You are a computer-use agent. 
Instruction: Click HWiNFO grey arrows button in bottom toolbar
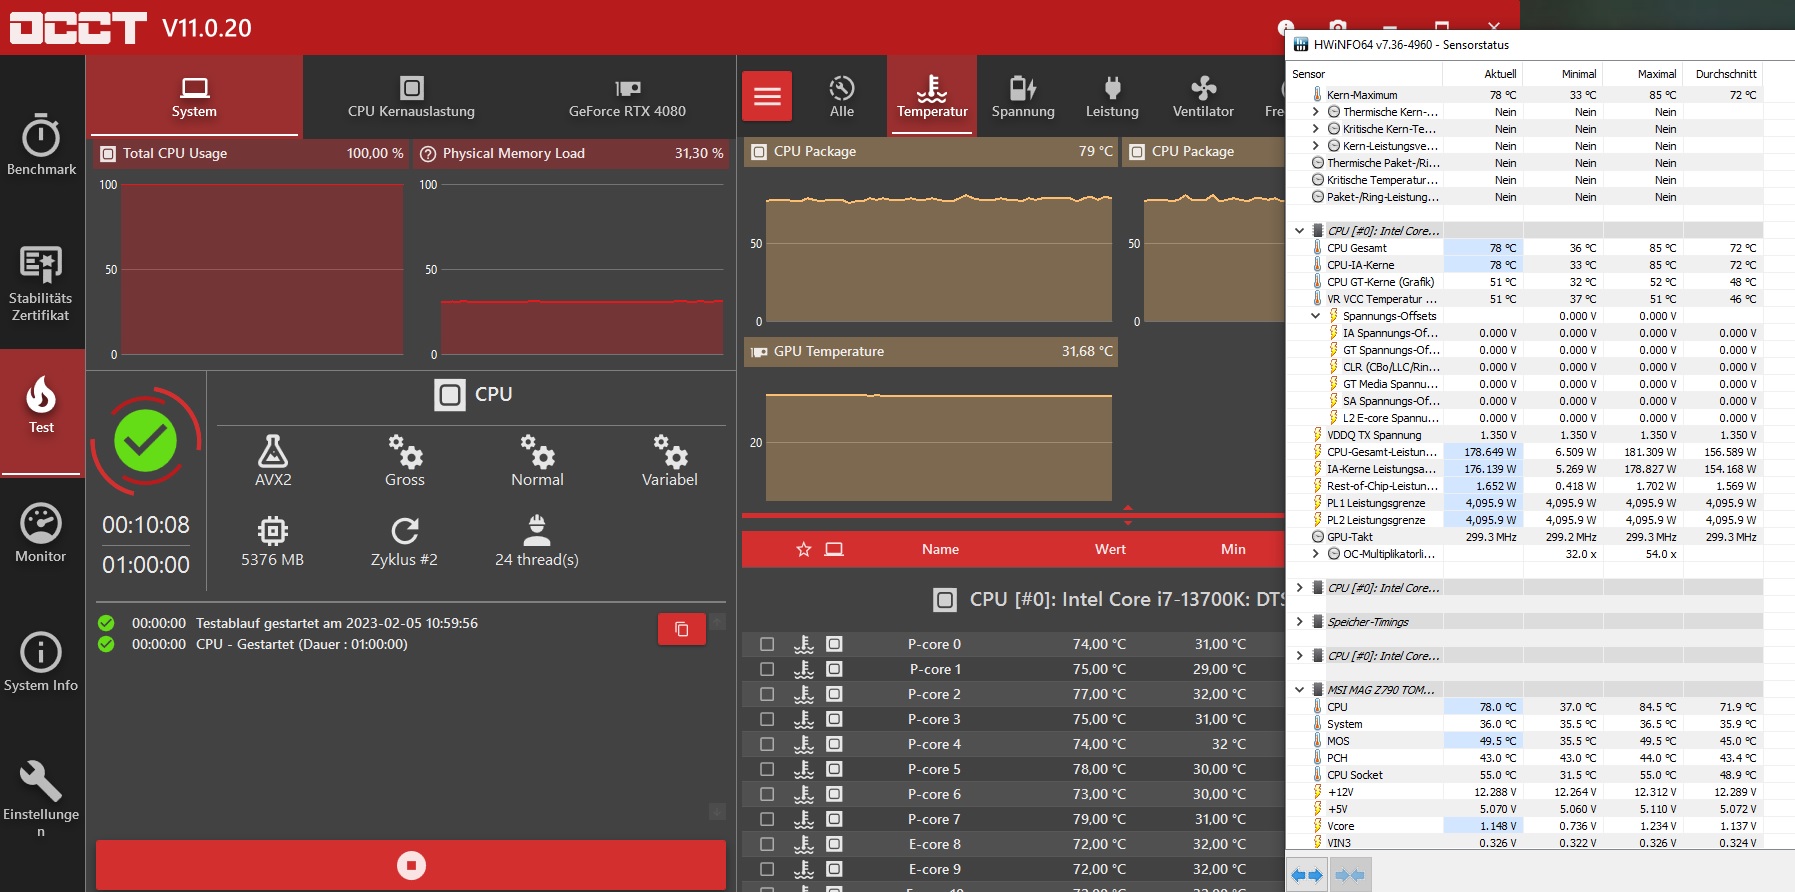[1349, 875]
